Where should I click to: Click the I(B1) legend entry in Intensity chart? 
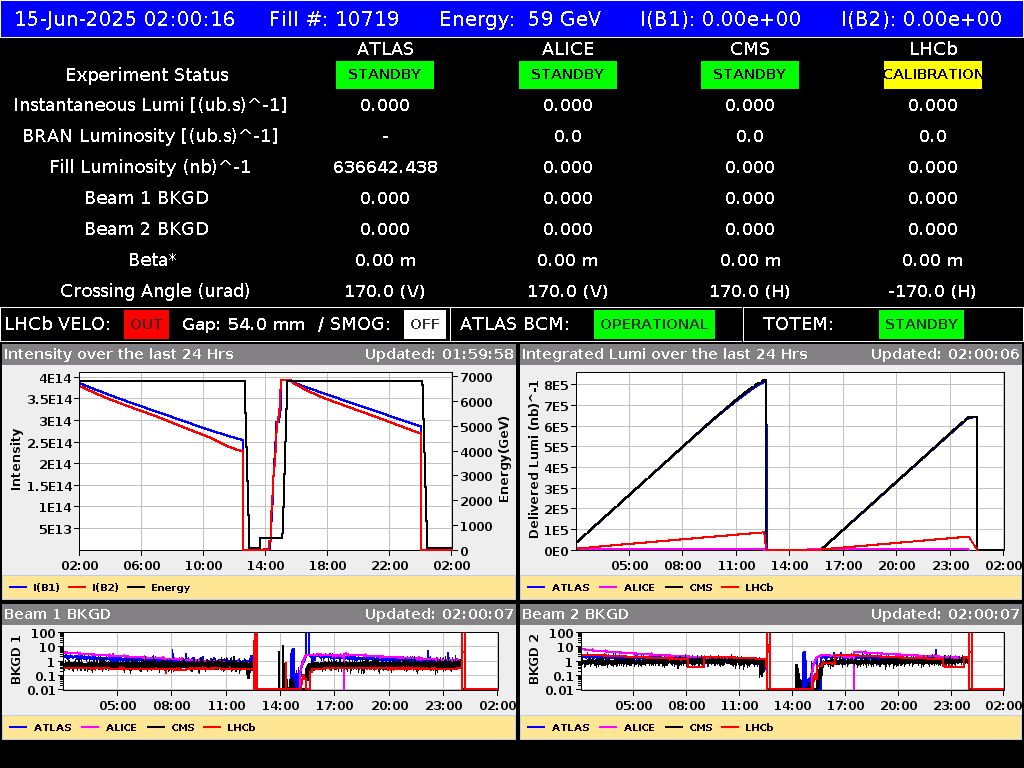(35, 588)
